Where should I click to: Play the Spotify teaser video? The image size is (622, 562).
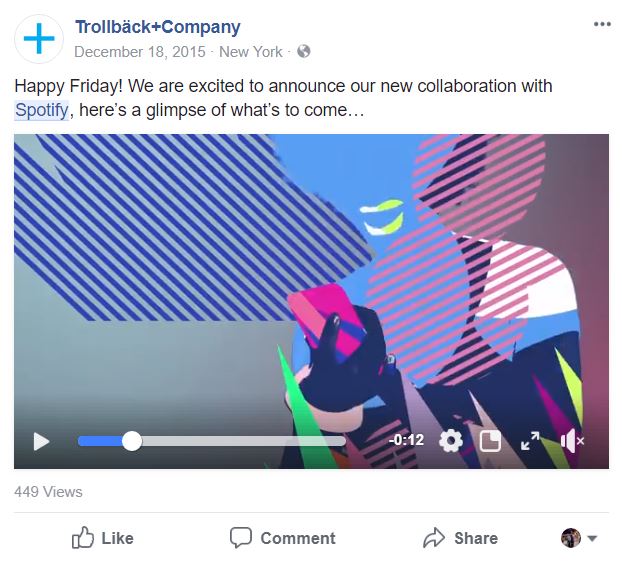coord(41,441)
